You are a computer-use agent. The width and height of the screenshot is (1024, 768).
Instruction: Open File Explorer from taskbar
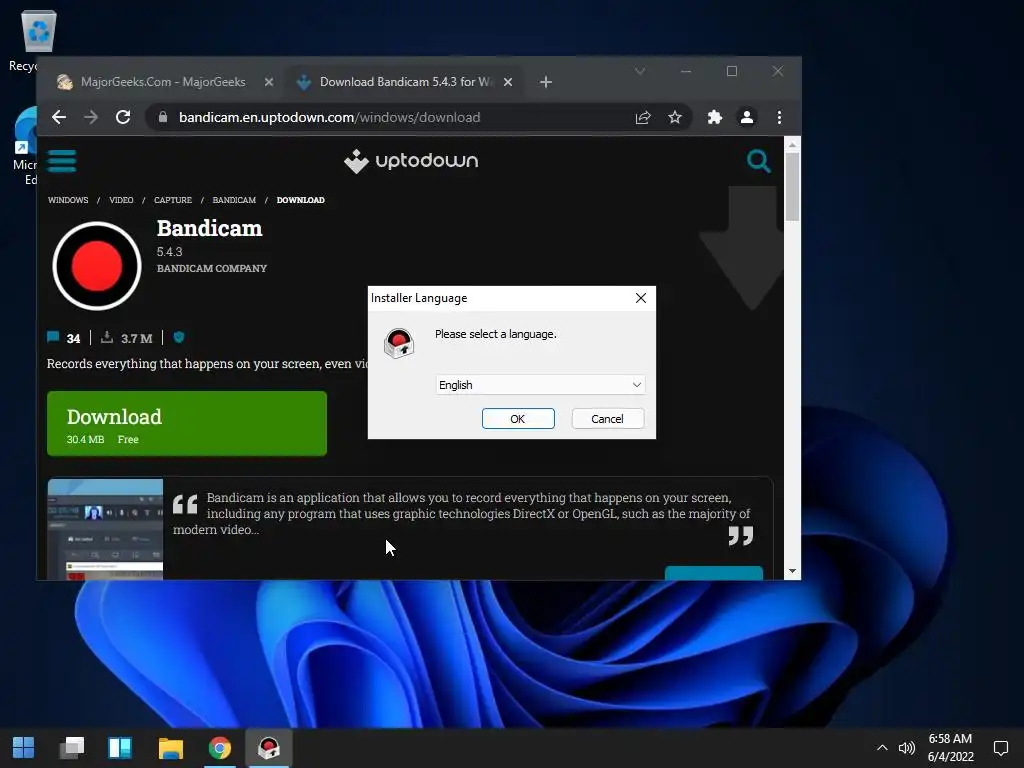tap(170, 747)
